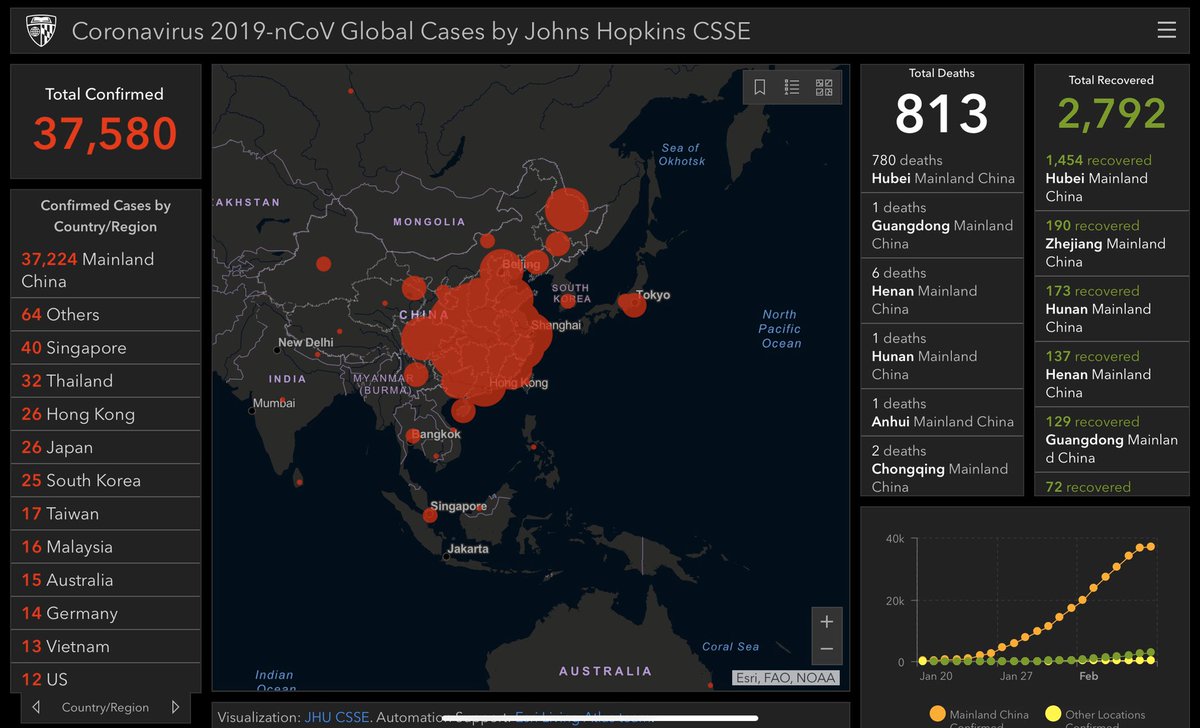Zoom in on the map
The width and height of the screenshot is (1200, 728).
click(826, 621)
